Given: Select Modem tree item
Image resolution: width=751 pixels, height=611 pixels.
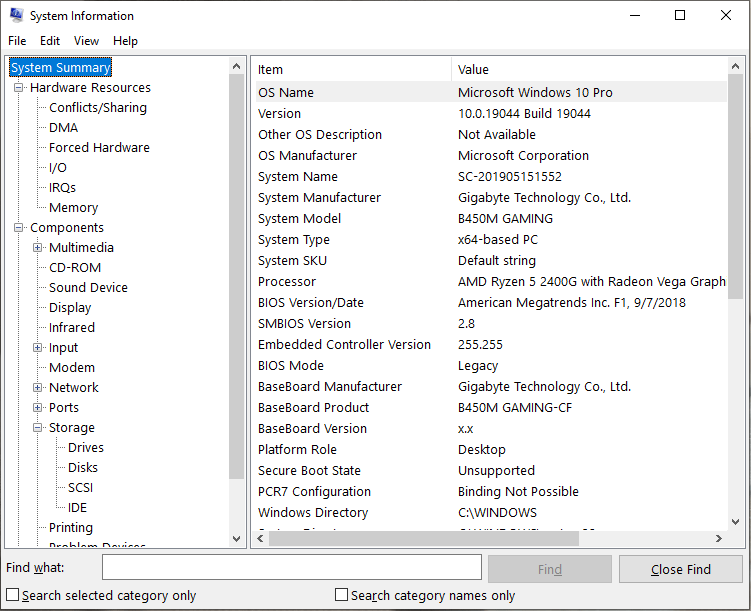Looking at the screenshot, I should point(72,368).
